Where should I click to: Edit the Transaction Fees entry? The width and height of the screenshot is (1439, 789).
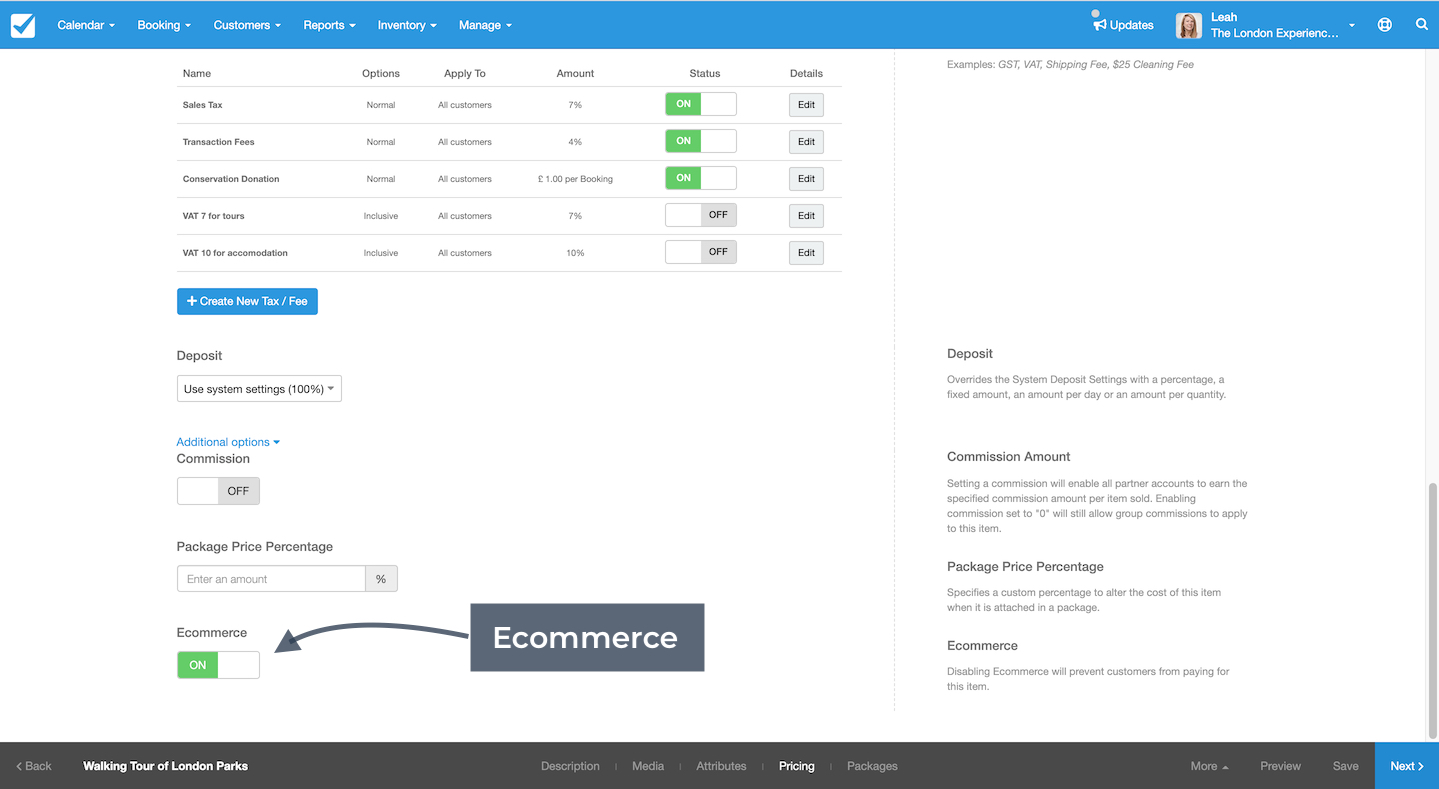[806, 141]
